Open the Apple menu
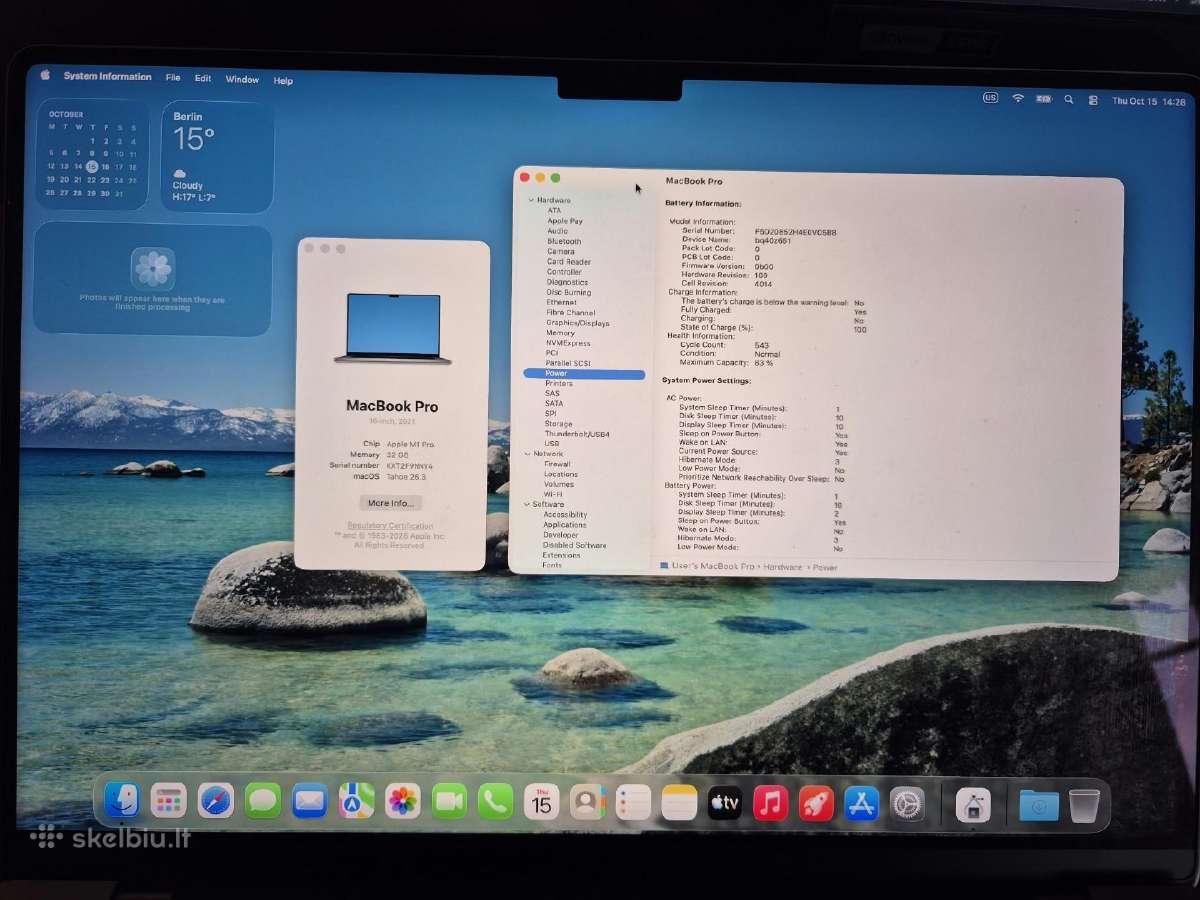Viewport: 1200px width, 900px height. 45,76
